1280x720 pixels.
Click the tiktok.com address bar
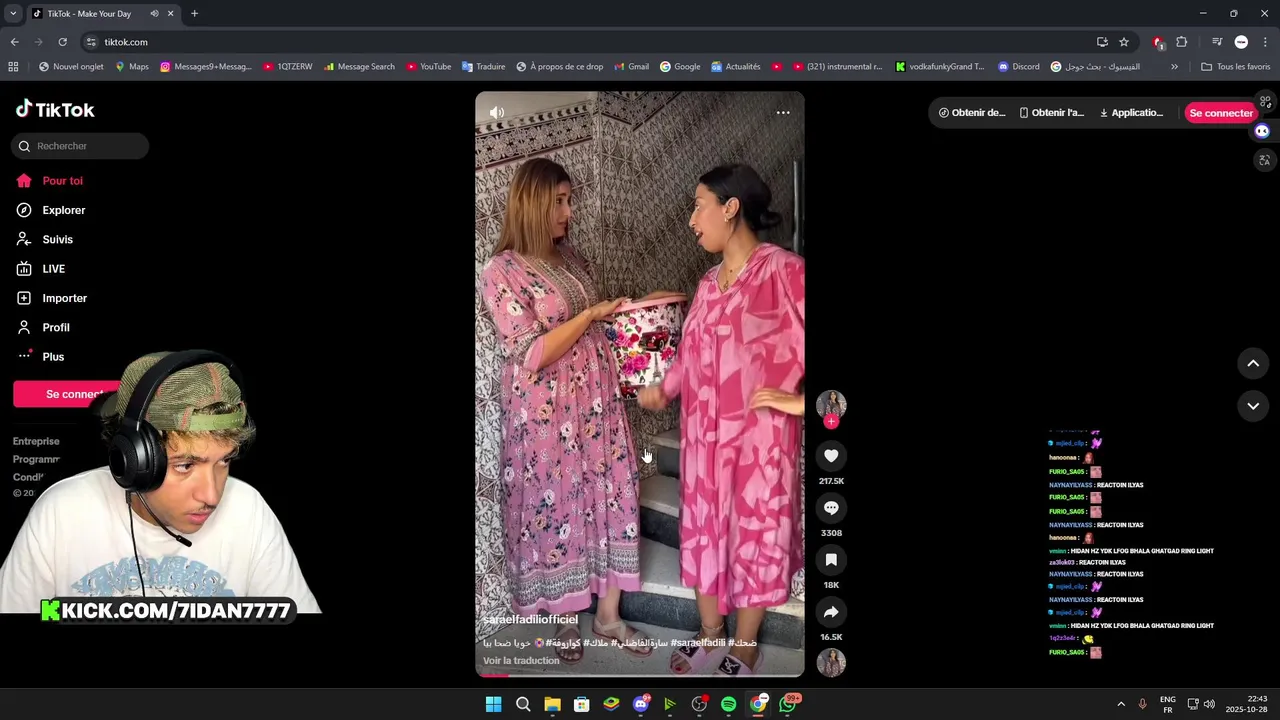[590, 42]
